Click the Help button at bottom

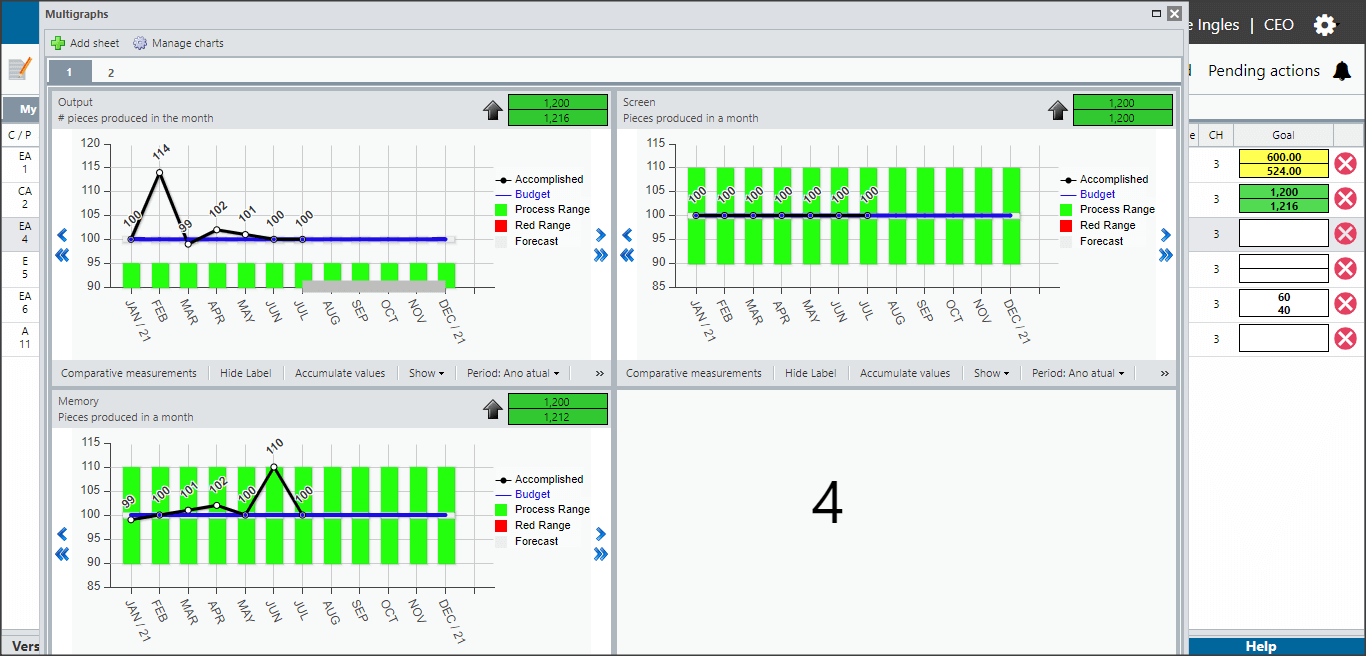tap(1261, 646)
